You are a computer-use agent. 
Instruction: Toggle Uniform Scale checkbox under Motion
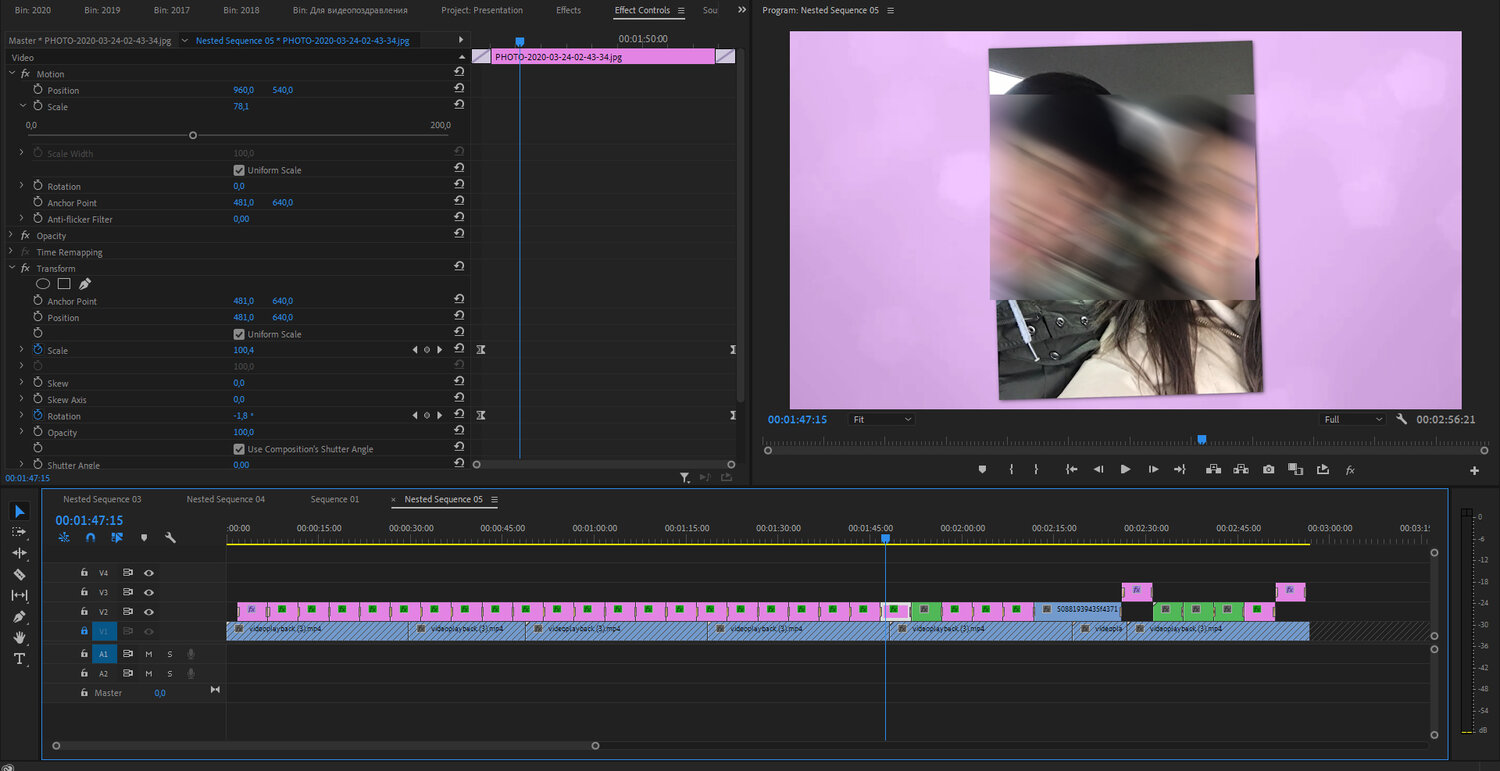238,170
